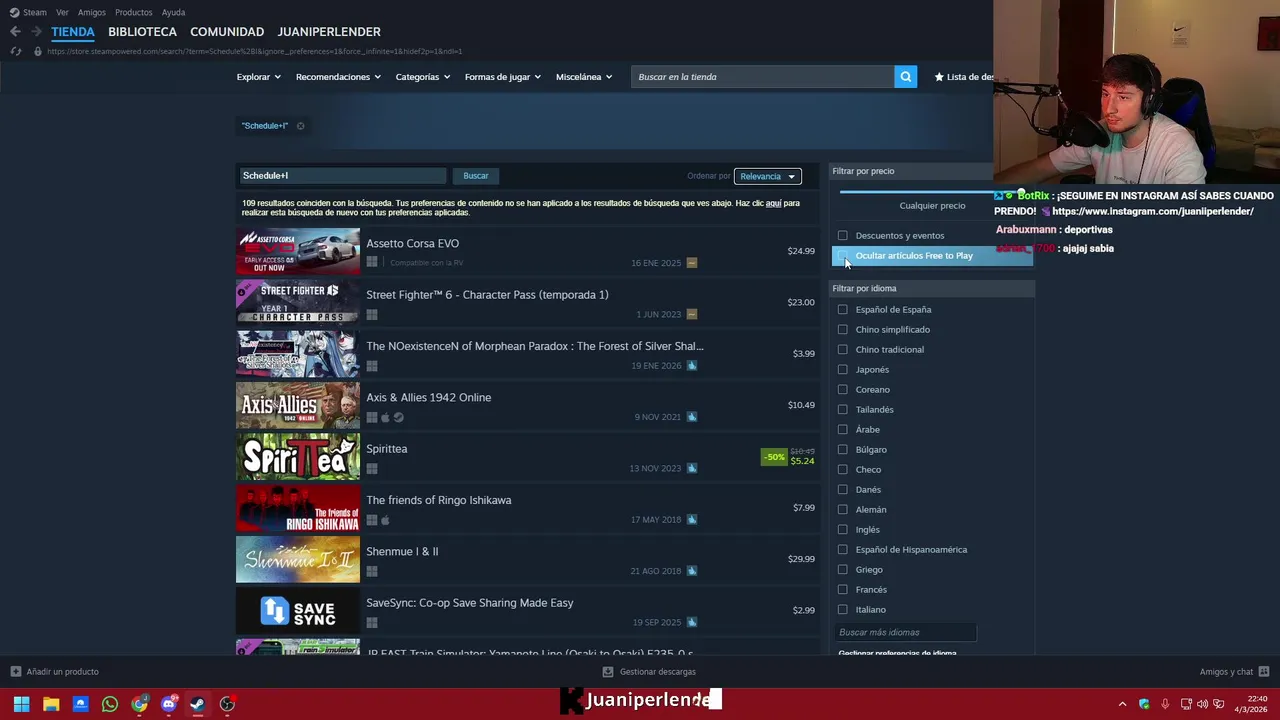Remove the "Schedule+I" search tag
The width and height of the screenshot is (1280, 720).
coord(300,126)
